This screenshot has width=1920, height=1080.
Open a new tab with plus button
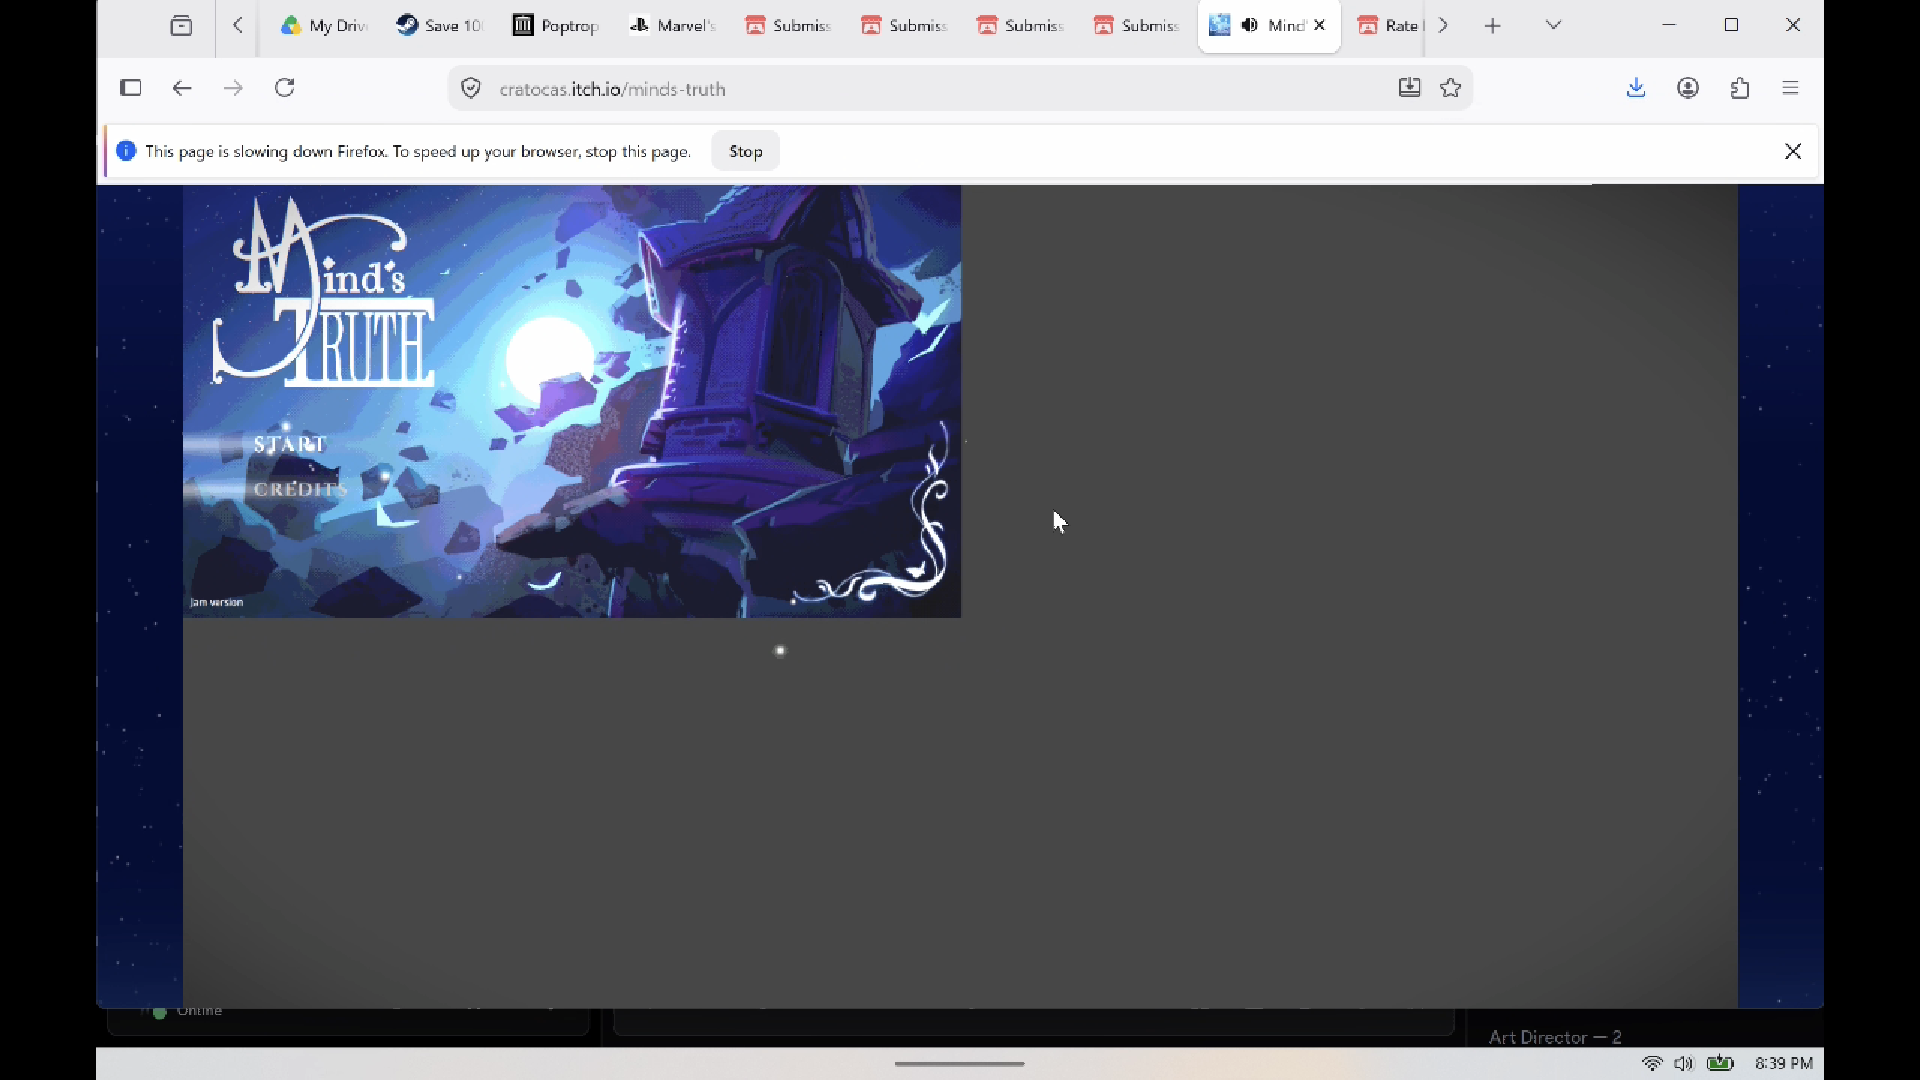click(x=1493, y=26)
